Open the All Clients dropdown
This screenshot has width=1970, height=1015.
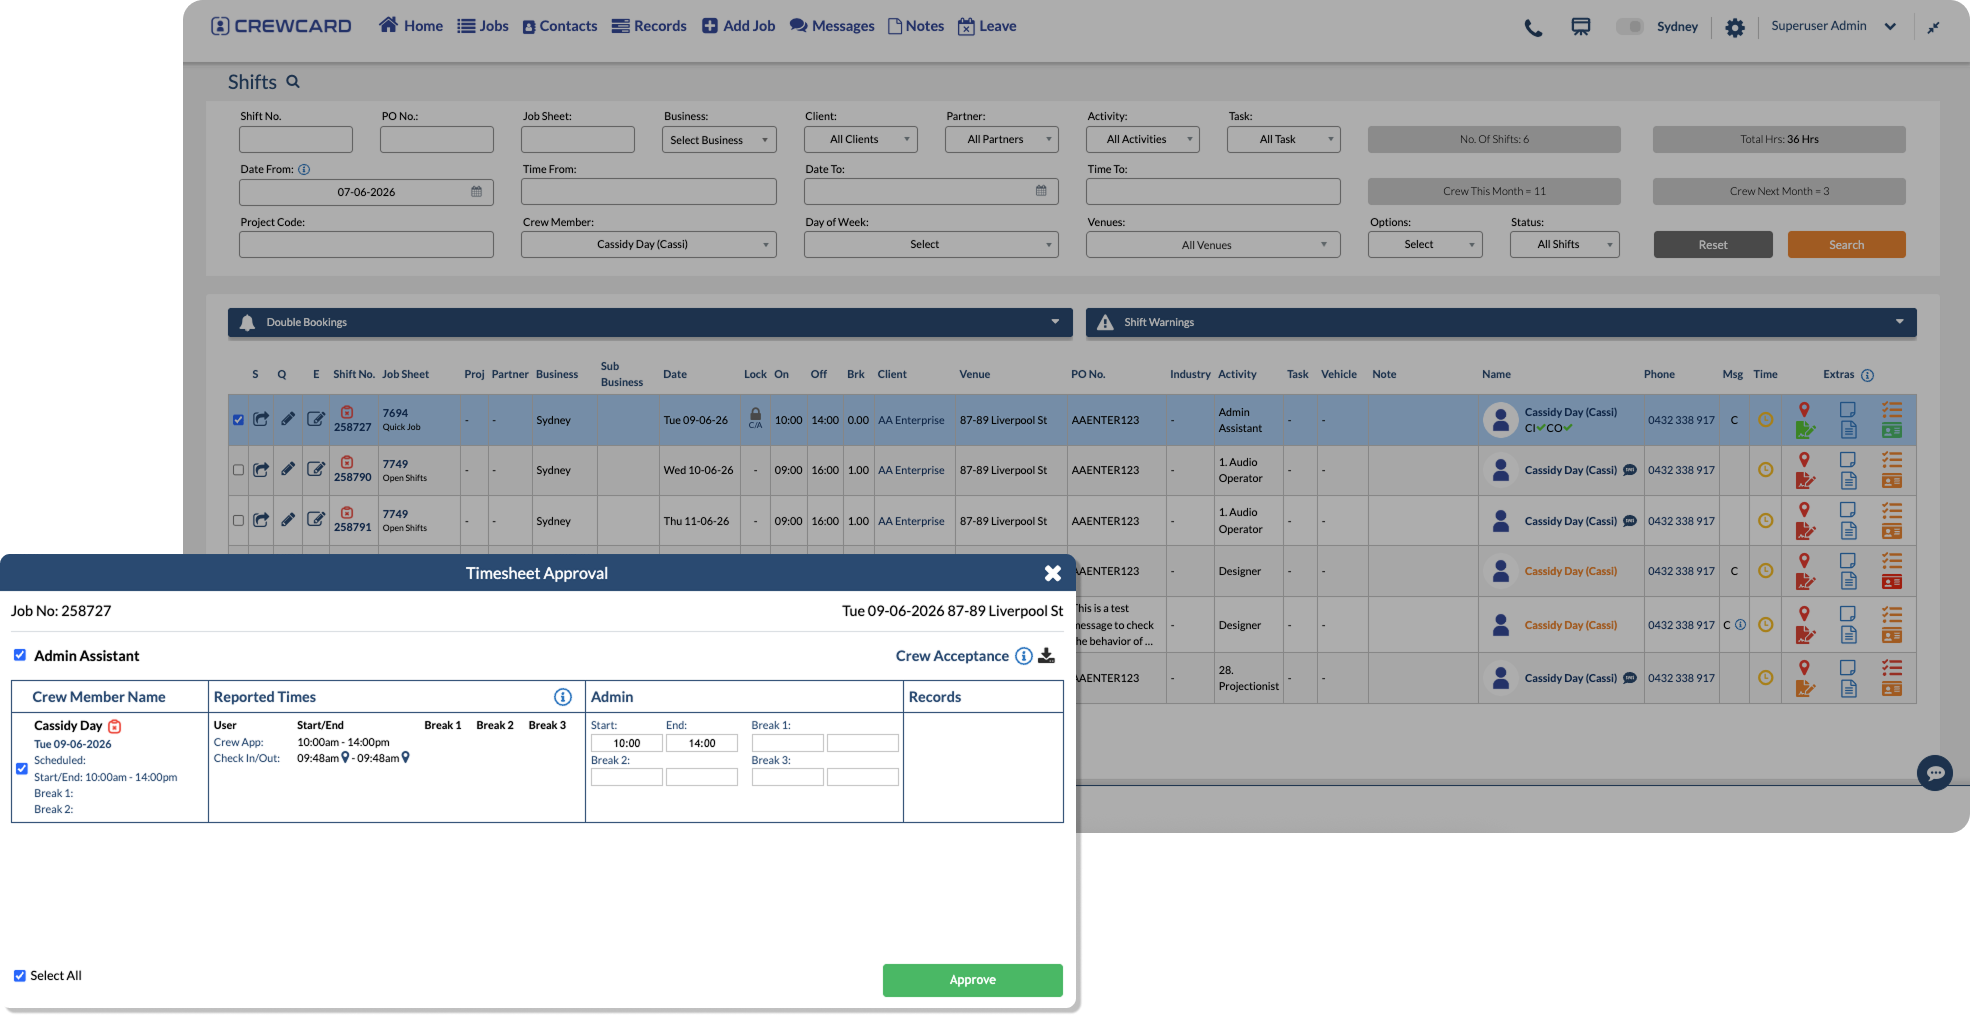(x=861, y=140)
